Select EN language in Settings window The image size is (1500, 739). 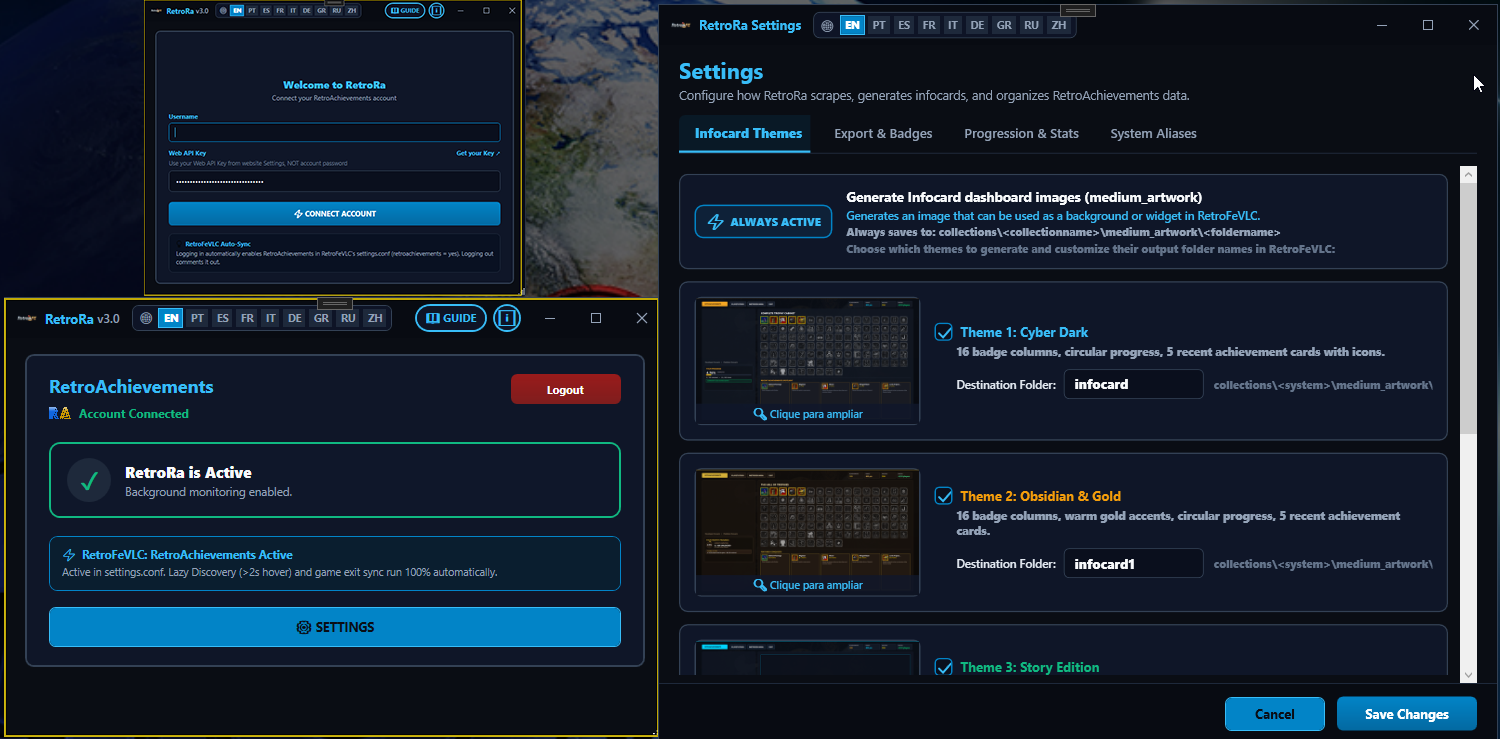pyautogui.click(x=853, y=25)
